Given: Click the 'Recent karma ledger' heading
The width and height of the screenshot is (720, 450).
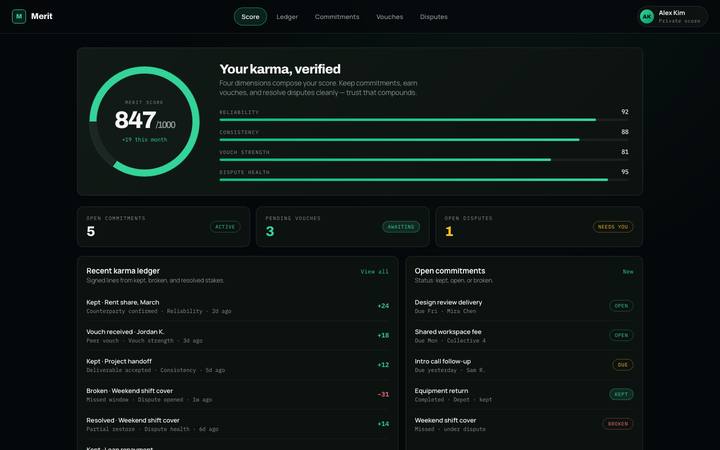Looking at the screenshot, I should point(123,271).
